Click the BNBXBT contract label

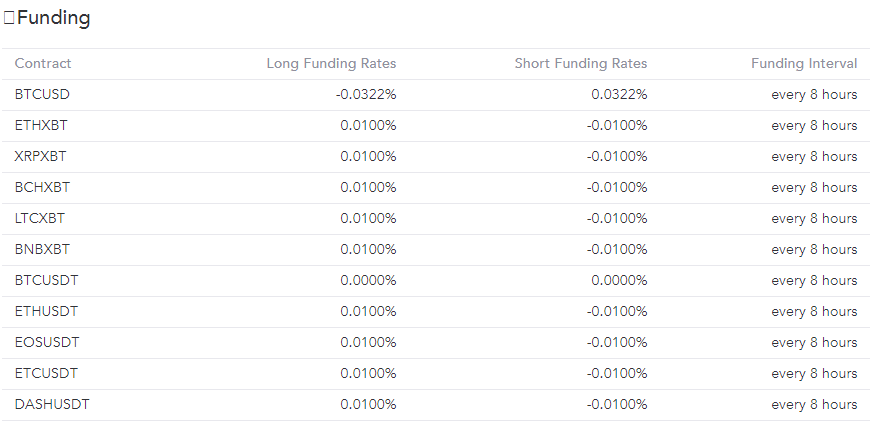42,249
